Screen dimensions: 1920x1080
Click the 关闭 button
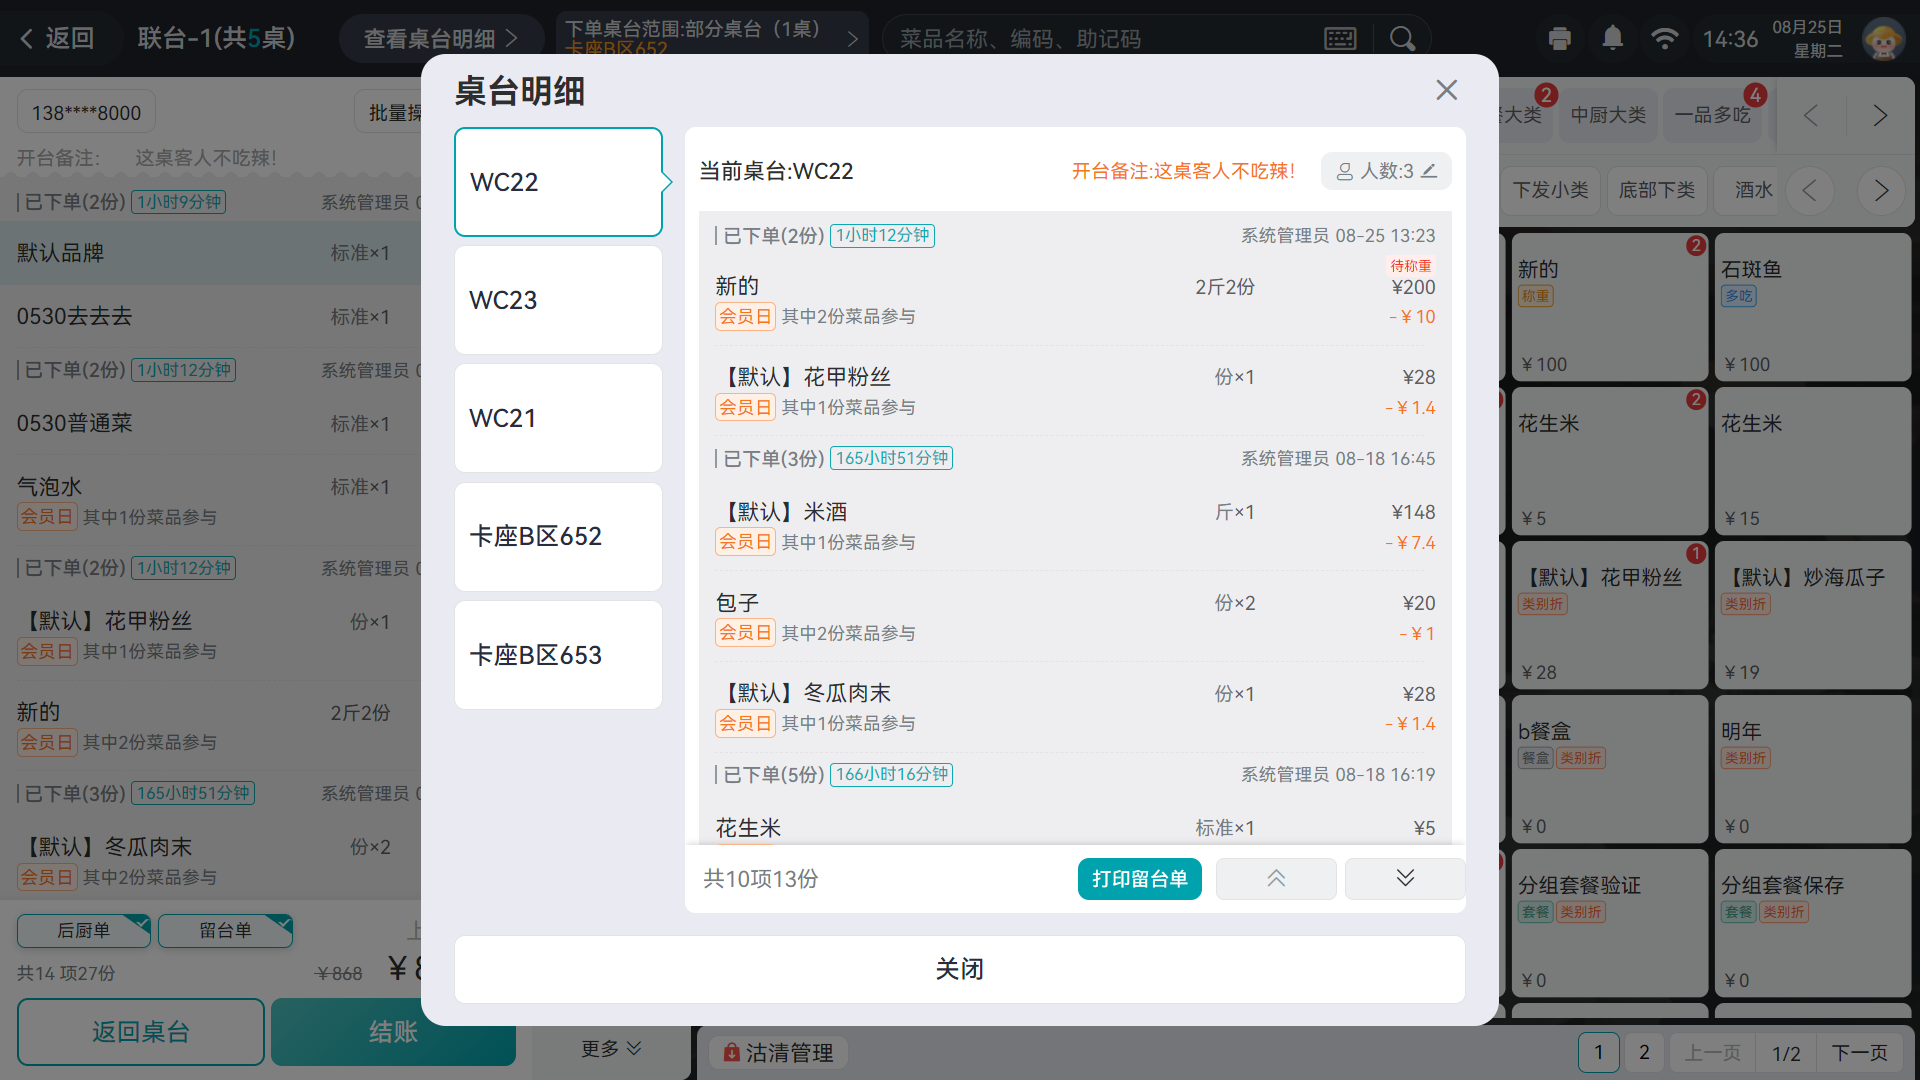(960, 969)
